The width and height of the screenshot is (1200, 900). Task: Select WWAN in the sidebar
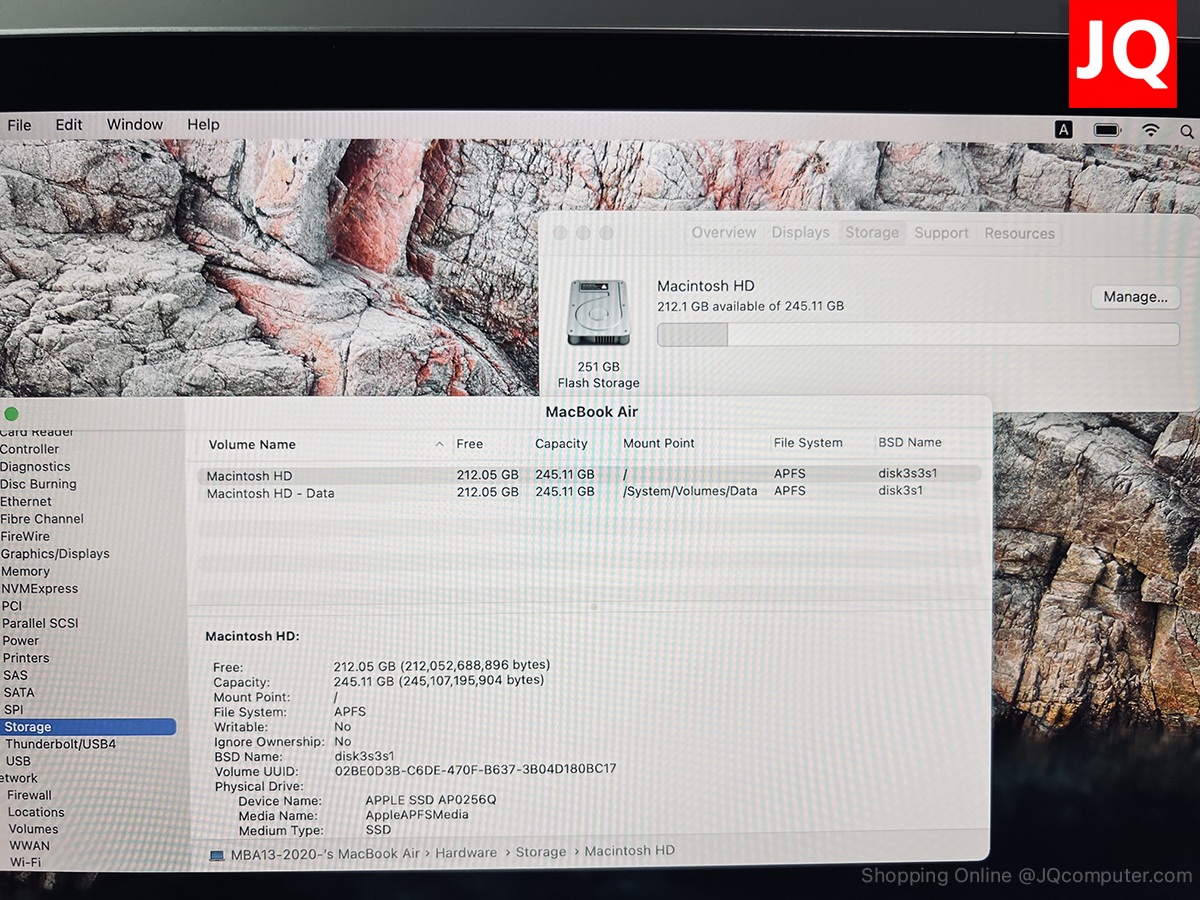click(29, 846)
